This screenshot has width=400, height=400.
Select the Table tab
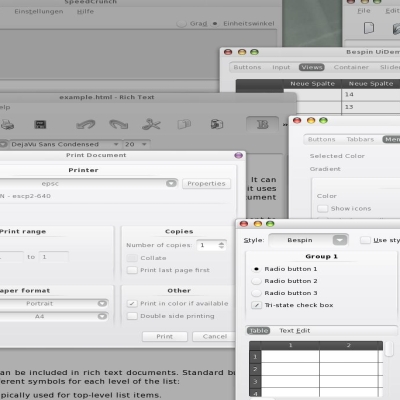pos(258,331)
